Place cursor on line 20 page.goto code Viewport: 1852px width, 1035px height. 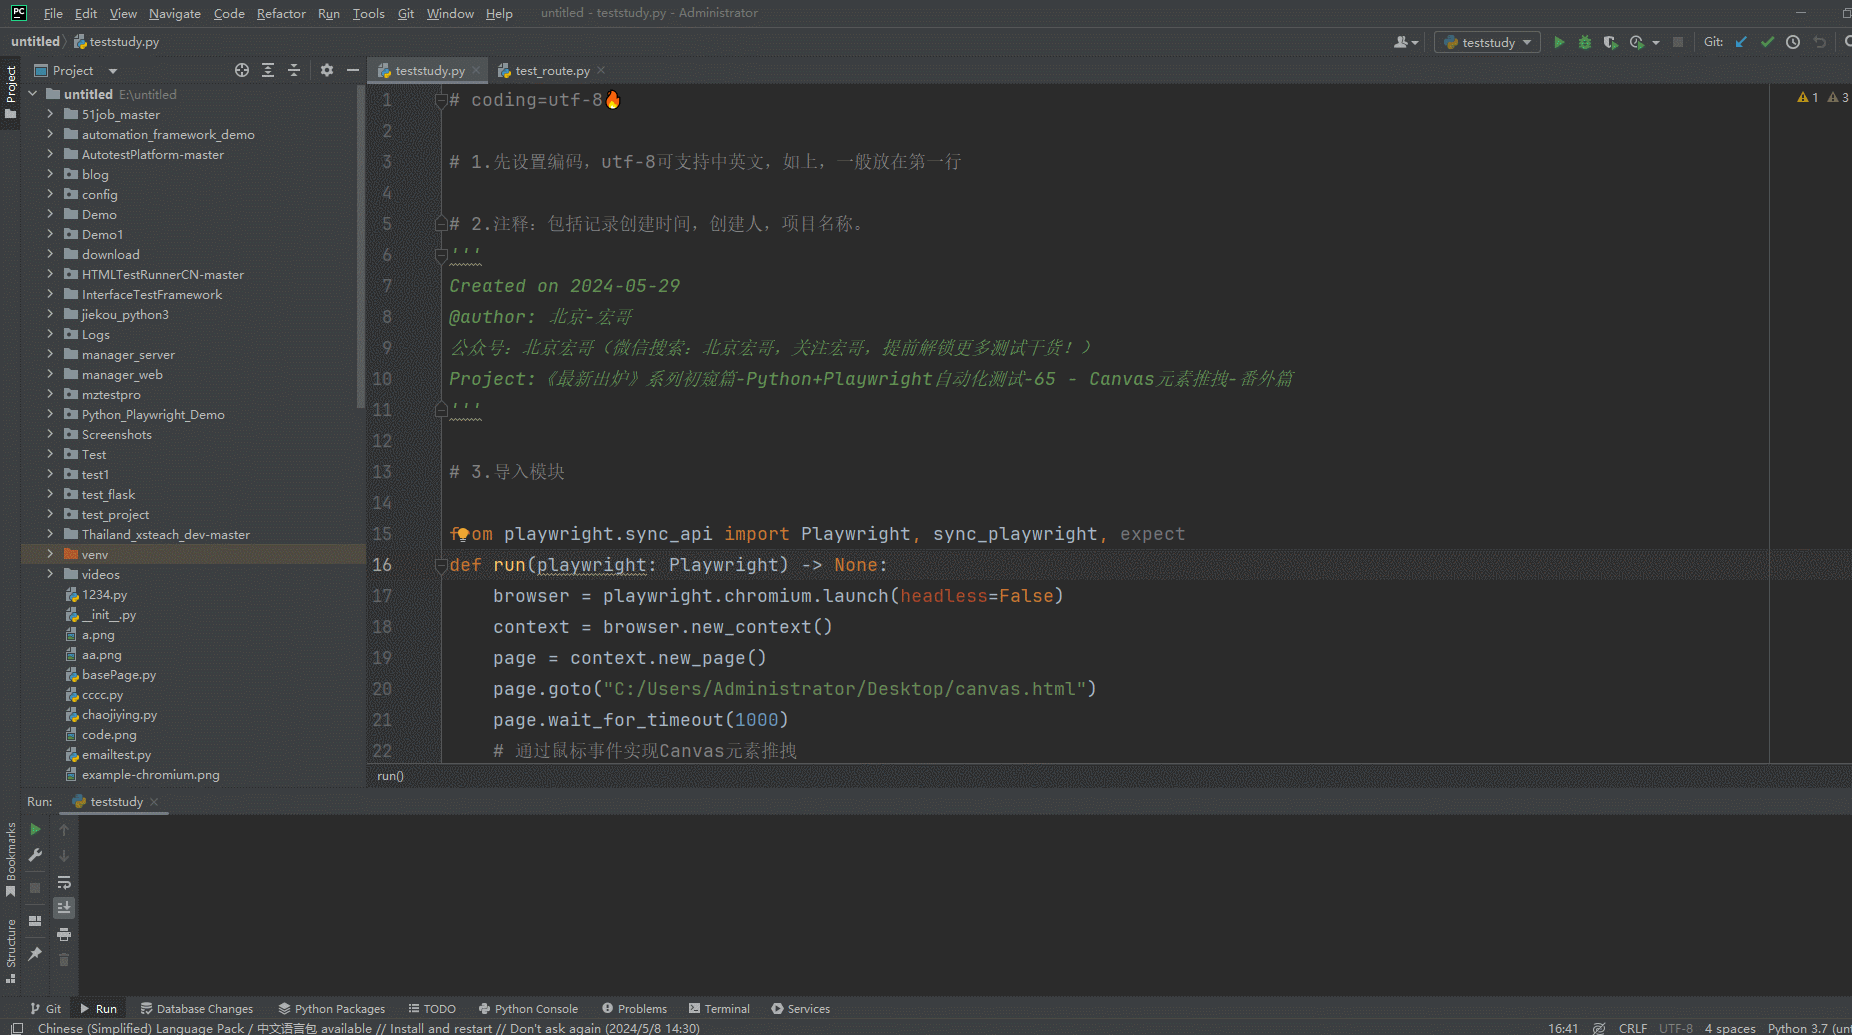point(794,689)
